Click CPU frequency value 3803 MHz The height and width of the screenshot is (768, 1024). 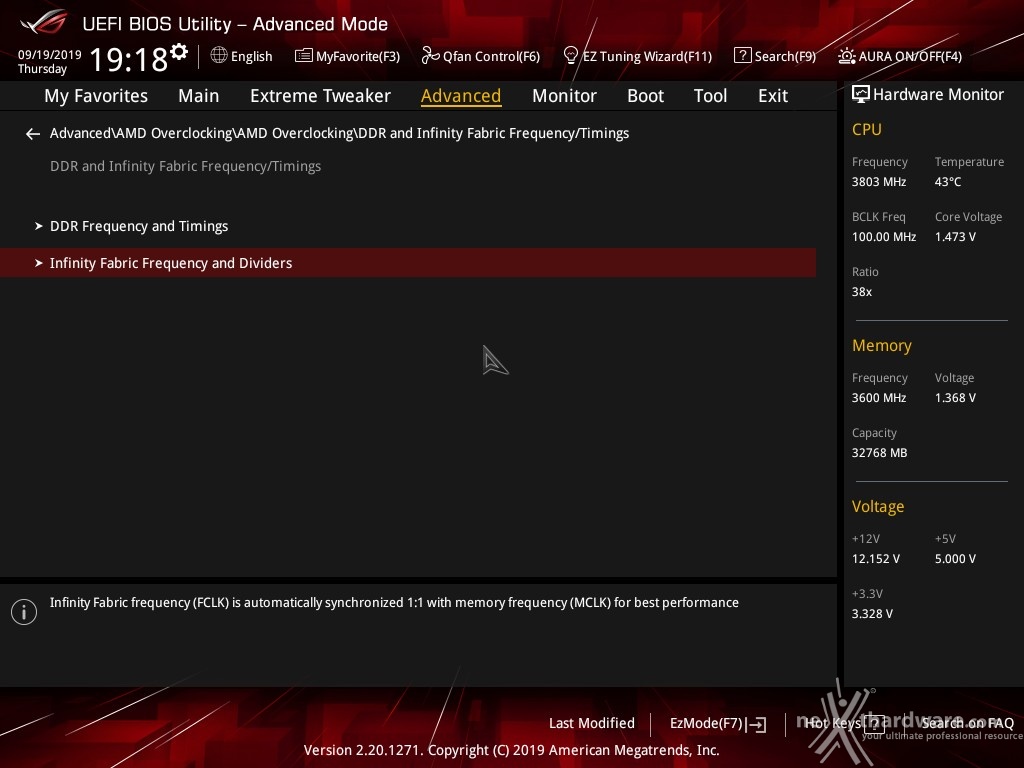point(879,182)
